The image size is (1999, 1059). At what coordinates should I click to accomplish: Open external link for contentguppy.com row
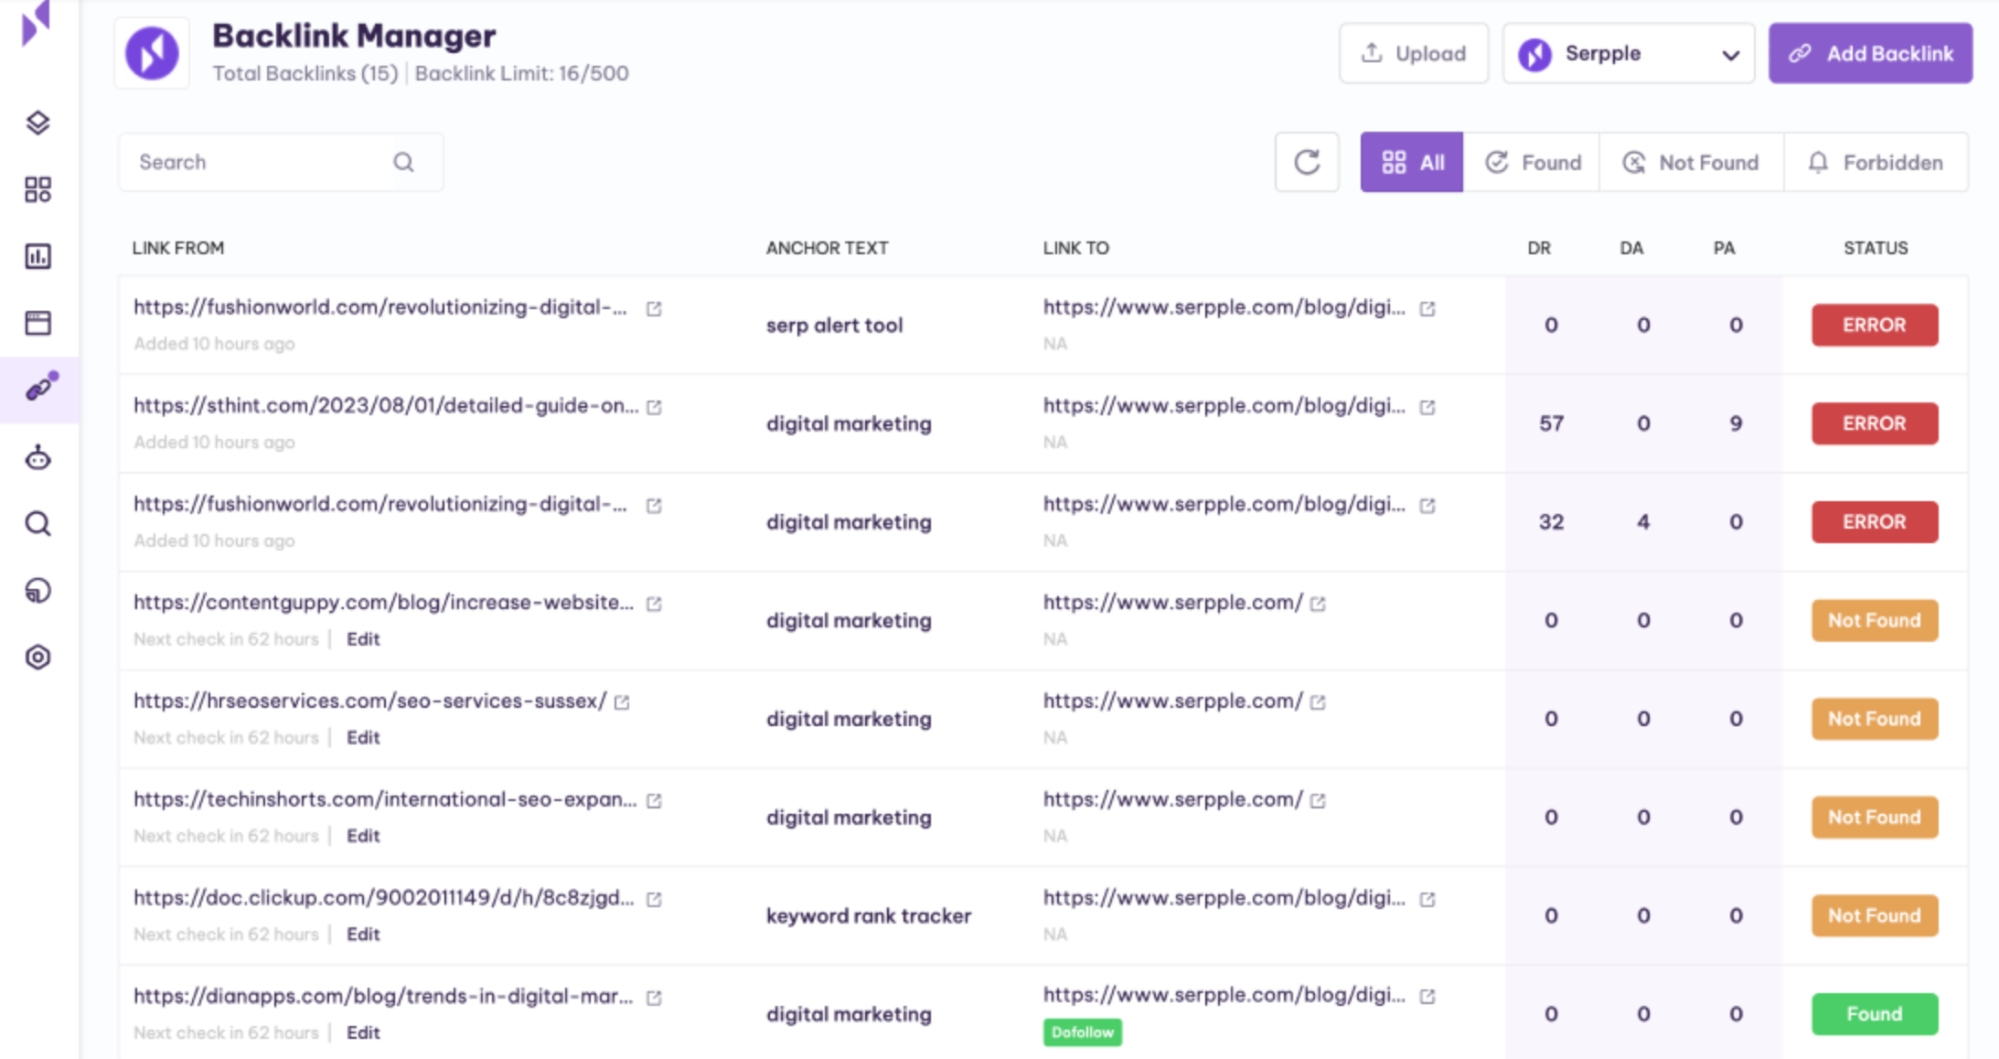pyautogui.click(x=654, y=604)
